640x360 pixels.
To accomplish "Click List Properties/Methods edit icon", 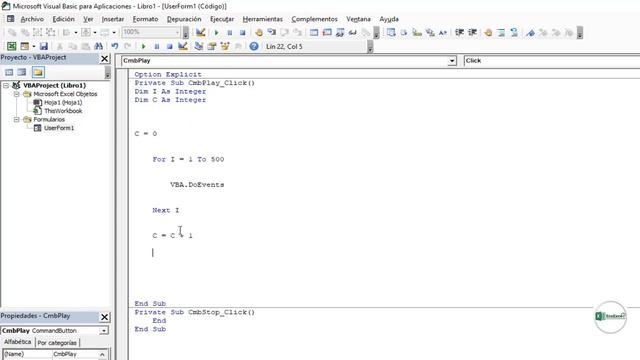I will [391, 32].
